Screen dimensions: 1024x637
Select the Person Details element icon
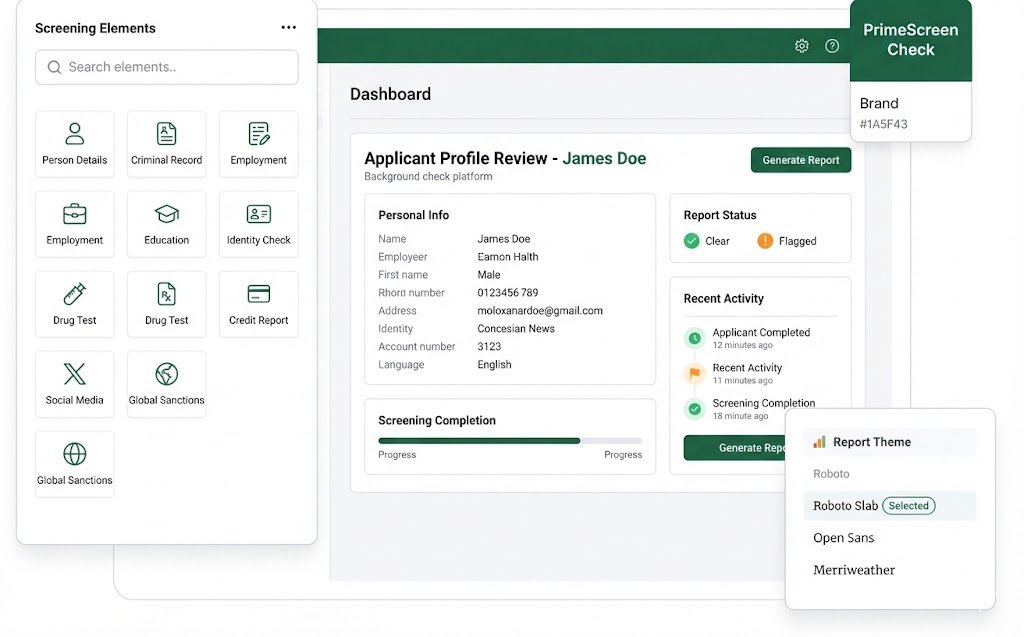pos(75,135)
